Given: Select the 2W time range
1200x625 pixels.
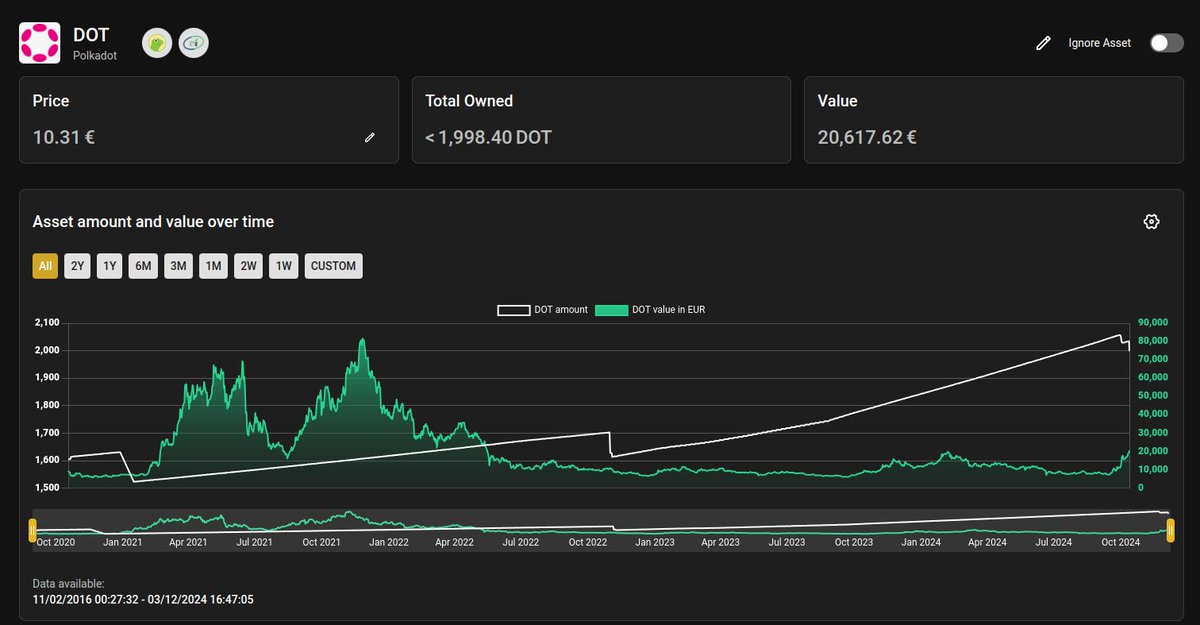Looking at the screenshot, I should click(x=248, y=266).
